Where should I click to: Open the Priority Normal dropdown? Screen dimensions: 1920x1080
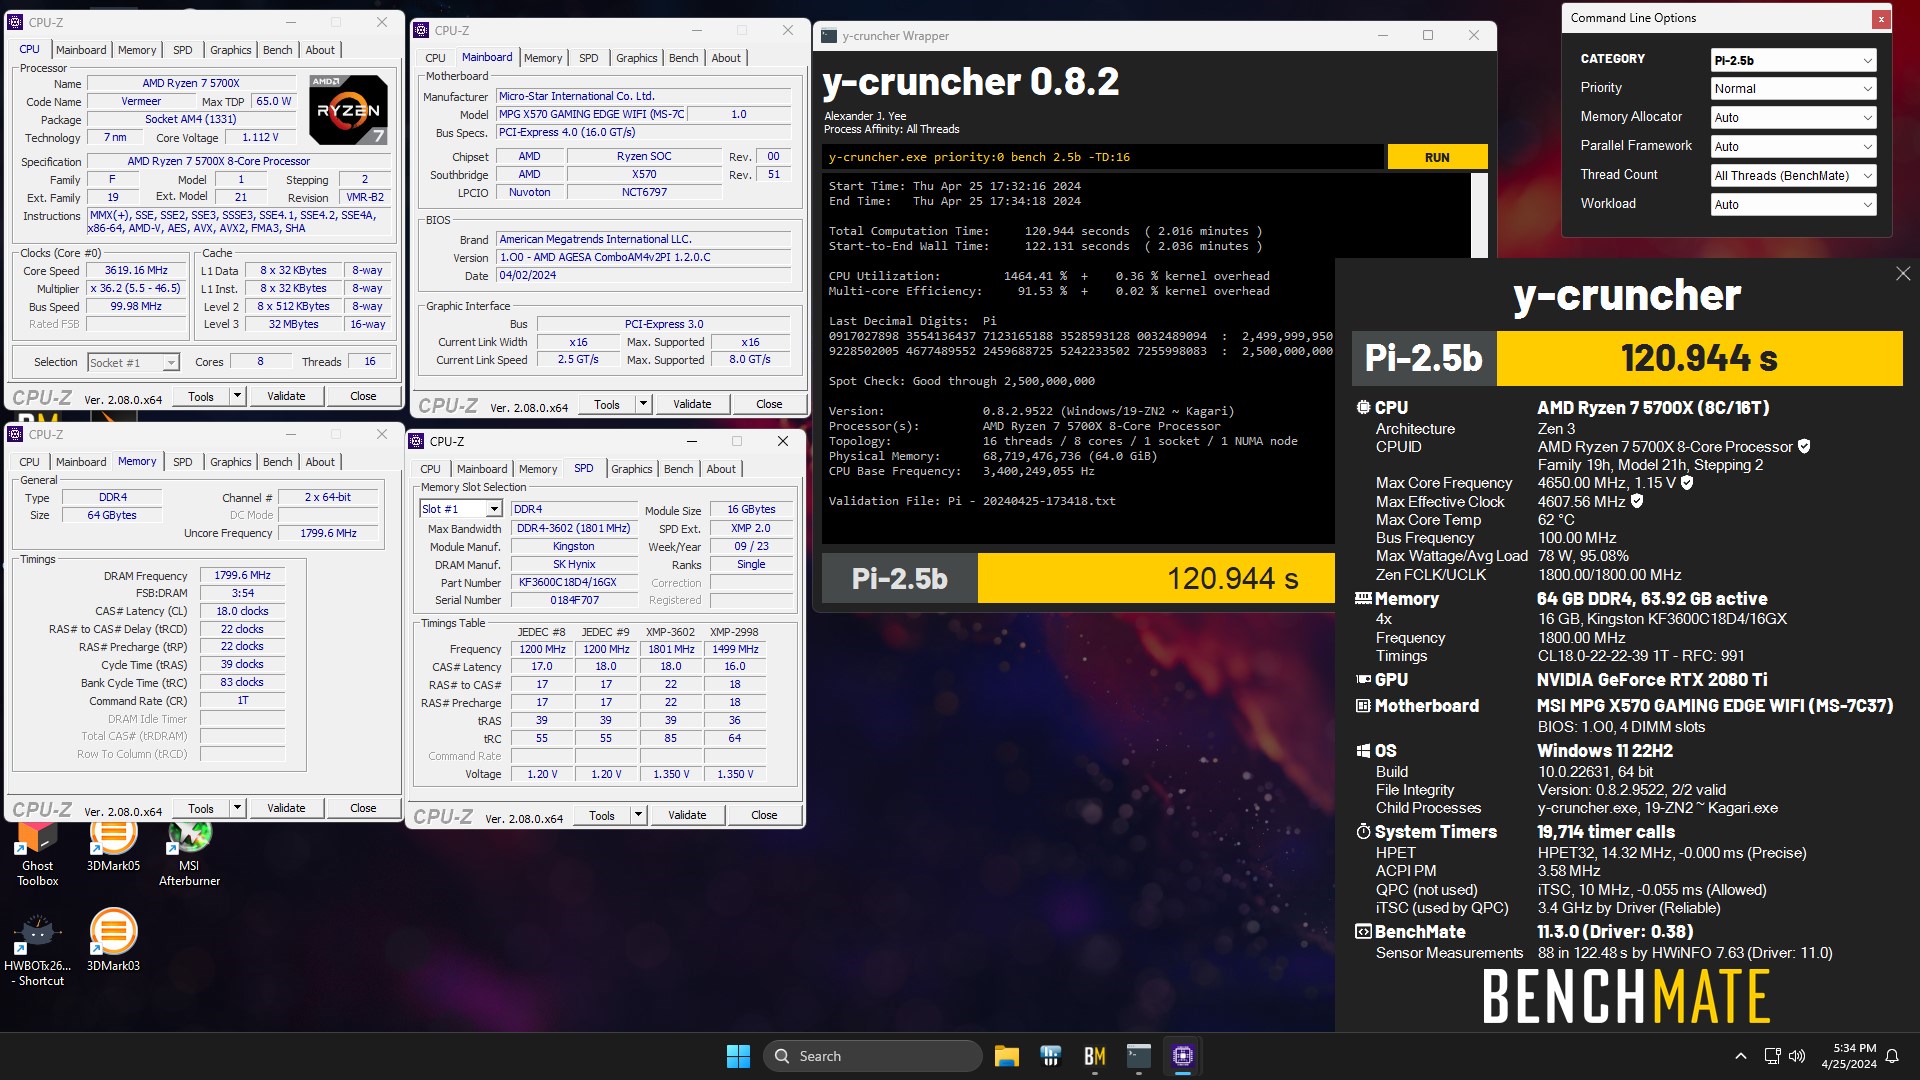coord(1793,88)
